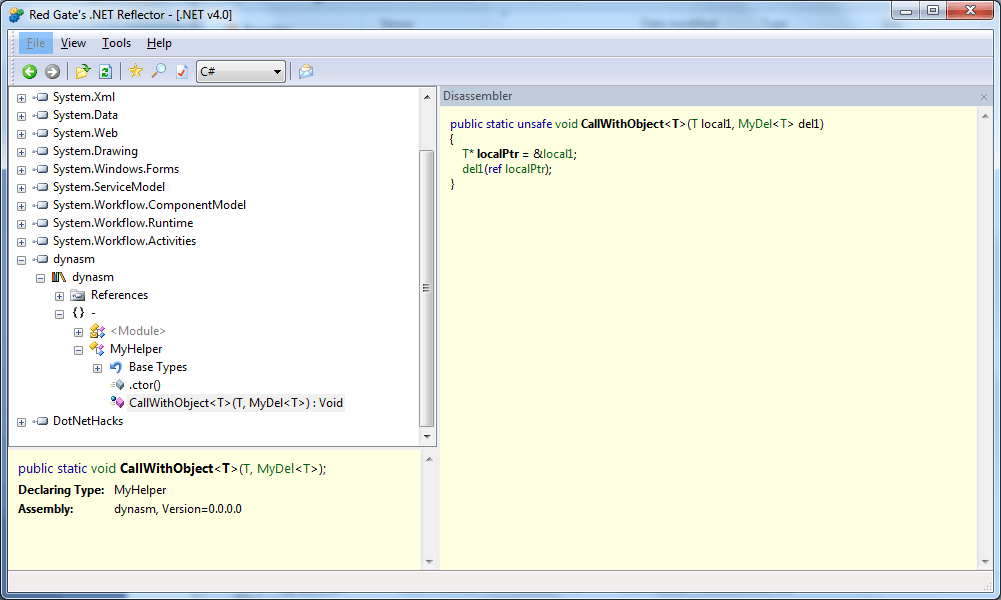Collapse the dynasm module node
This screenshot has width=1001, height=600.
[x=41, y=278]
